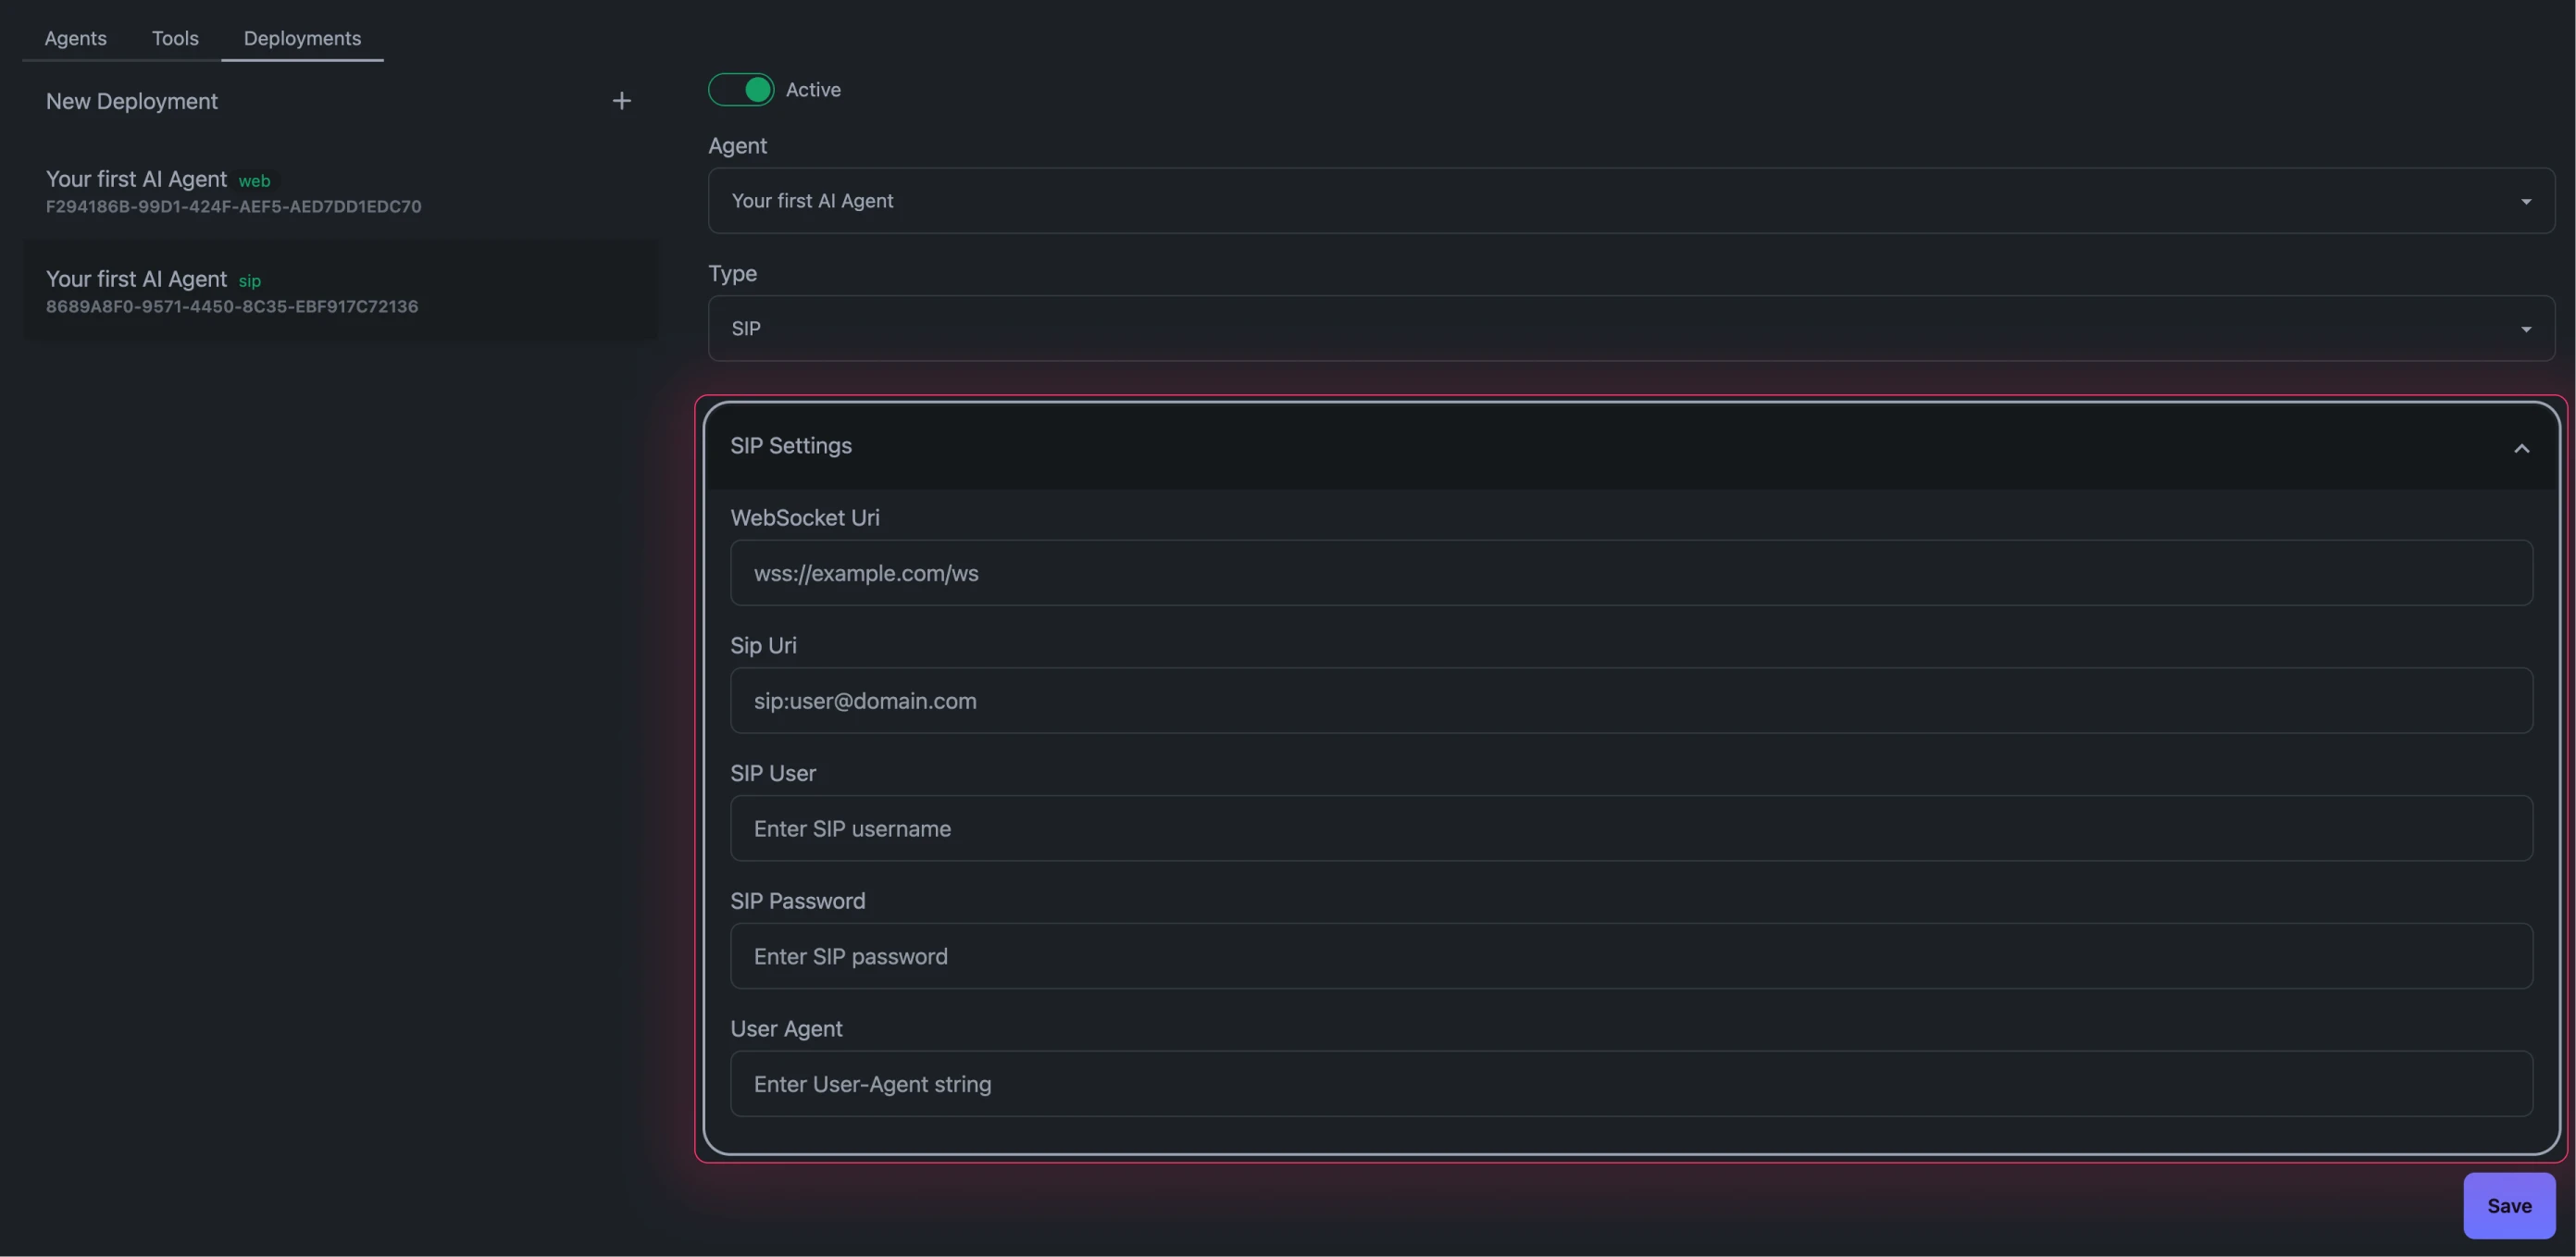The height and width of the screenshot is (1257, 2576).
Task: Toggle the Active switch off
Action: 741,90
